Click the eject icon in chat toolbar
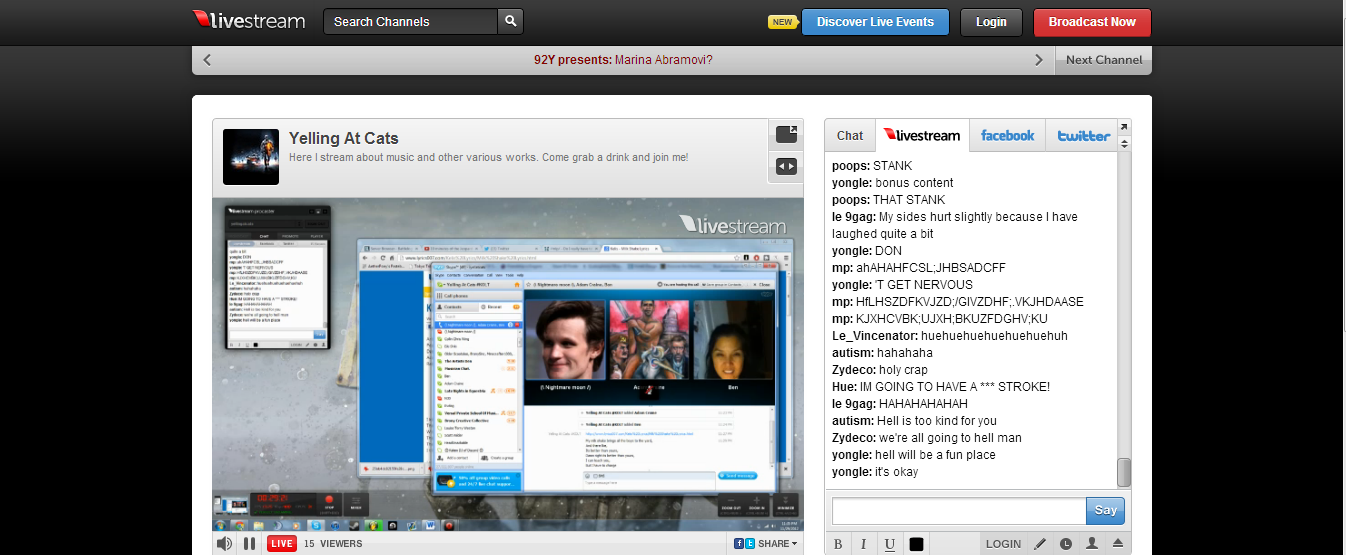 [x=1118, y=544]
